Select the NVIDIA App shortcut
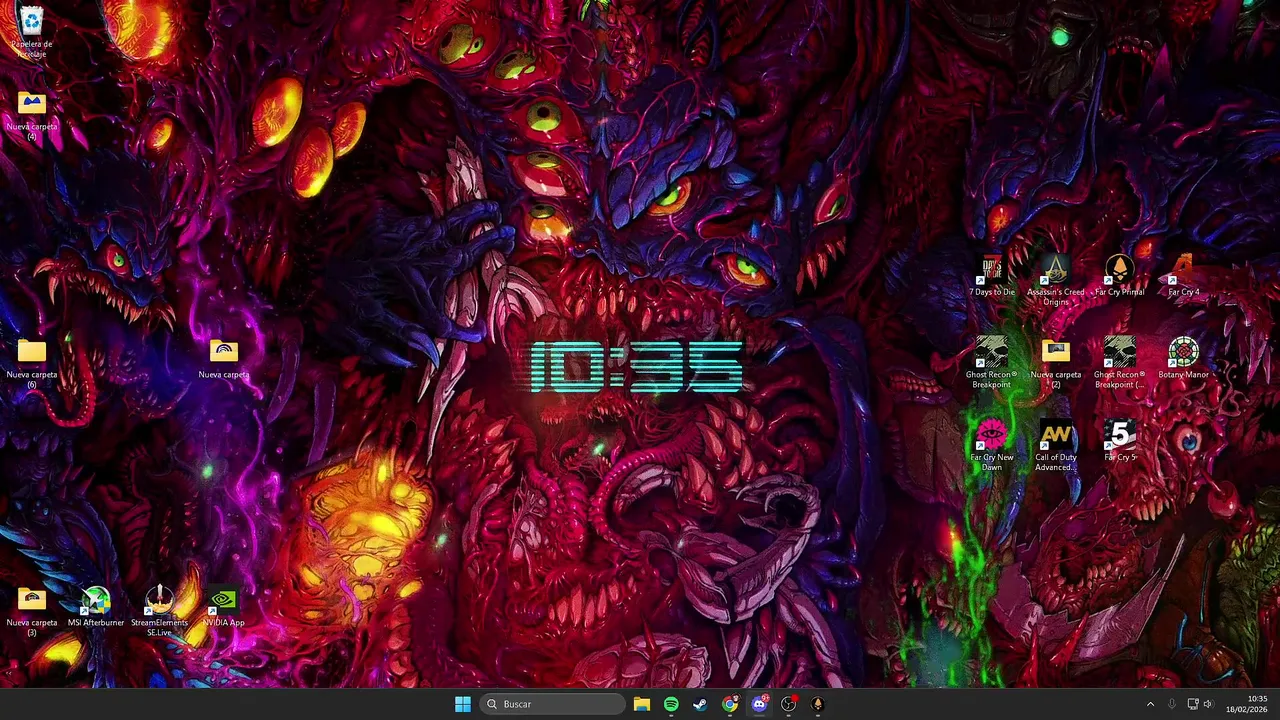Image resolution: width=1280 pixels, height=720 pixels. (x=223, y=608)
